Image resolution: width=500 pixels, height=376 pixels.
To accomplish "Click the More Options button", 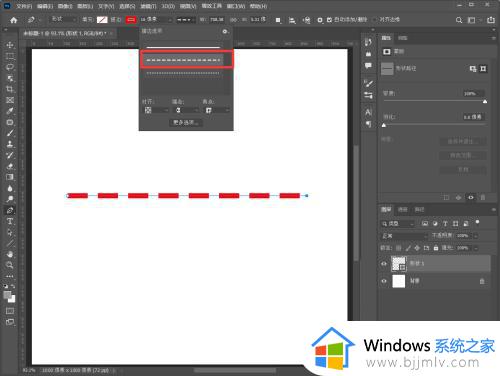I will pos(186,123).
